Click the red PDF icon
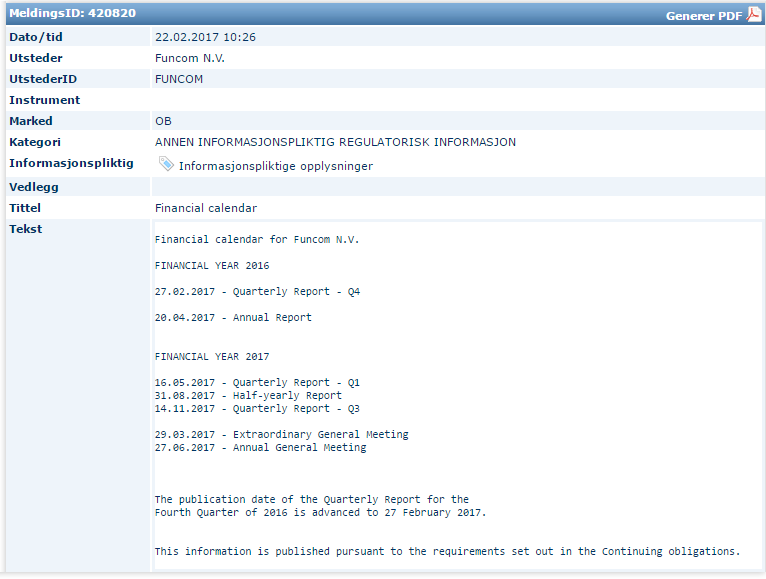 tap(753, 15)
